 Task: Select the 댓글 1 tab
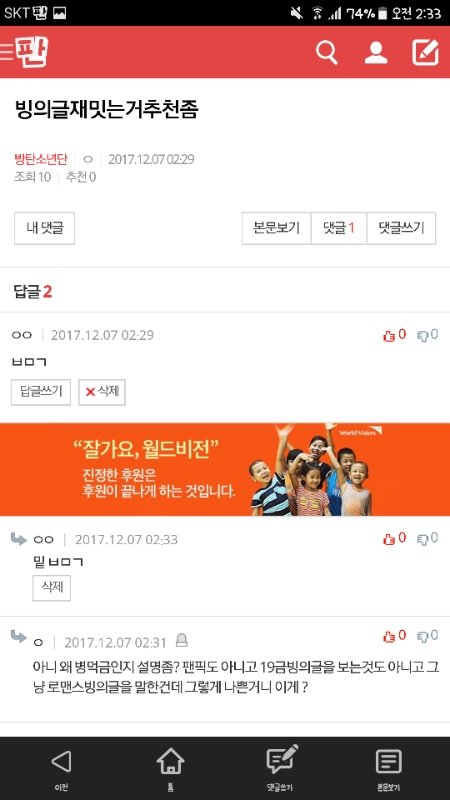339,228
